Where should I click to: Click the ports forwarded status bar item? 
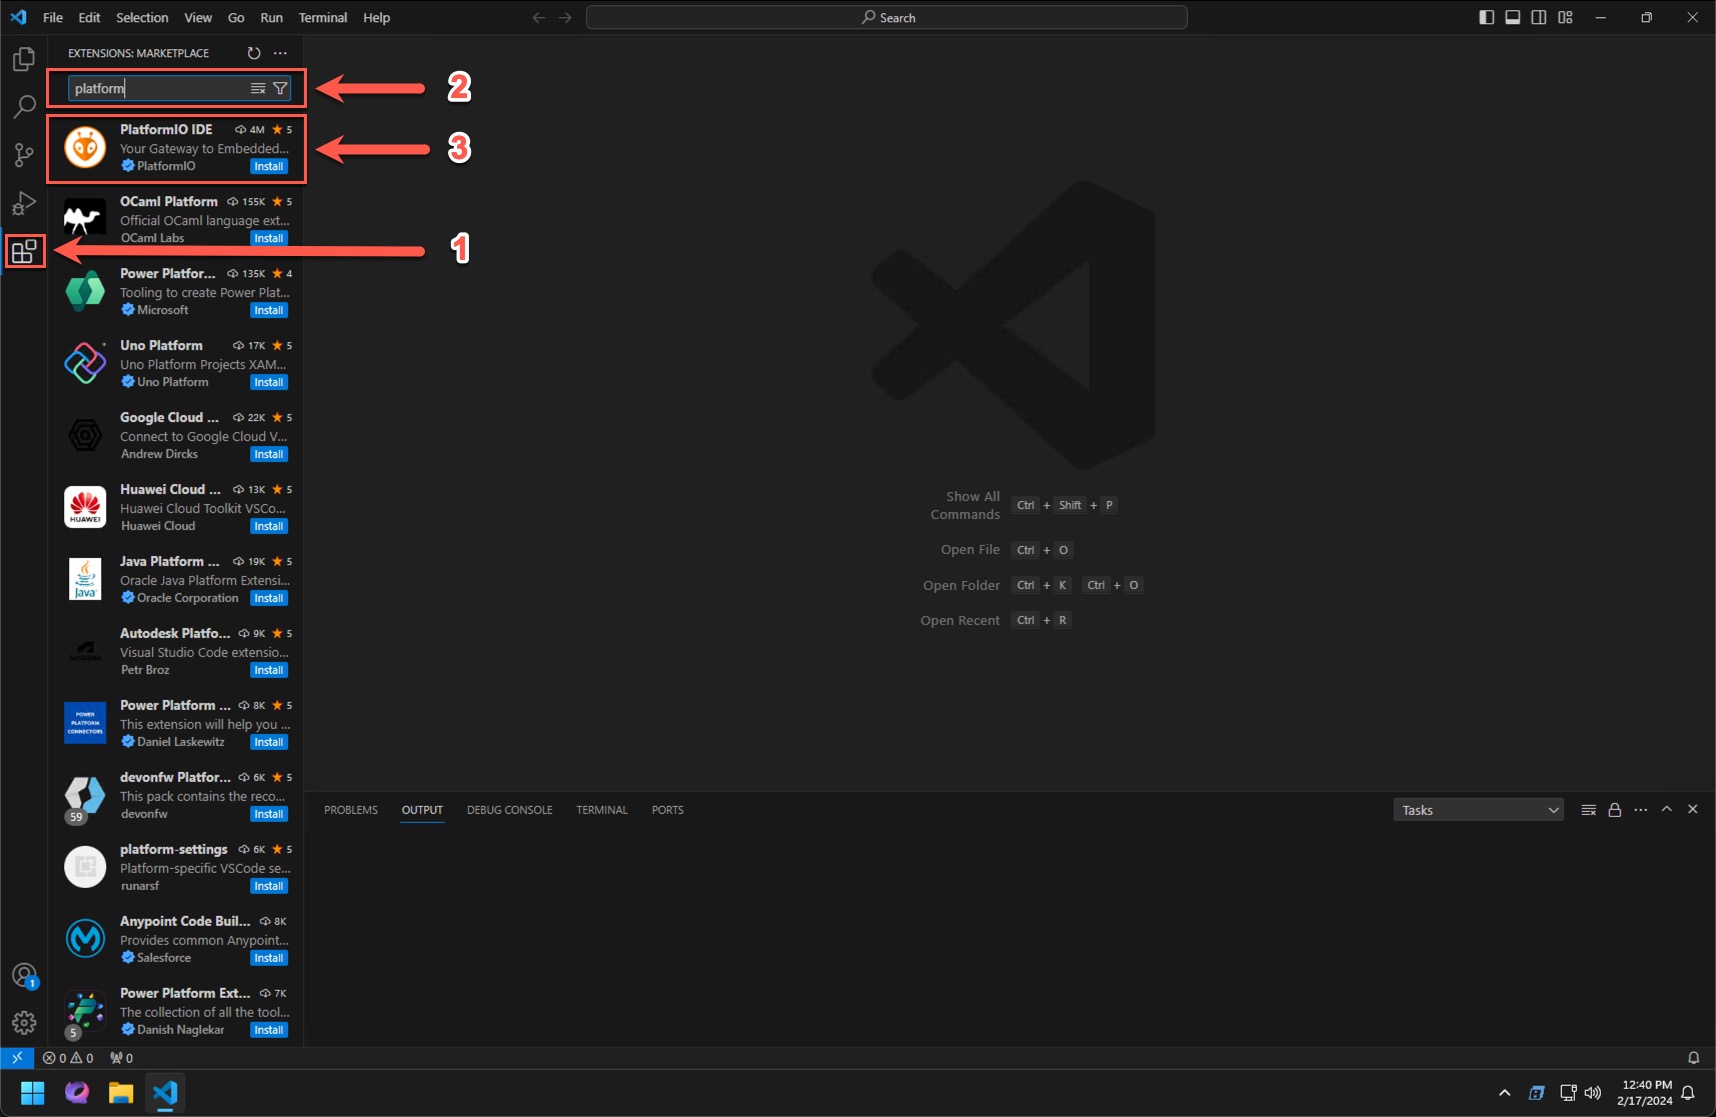tap(121, 1057)
